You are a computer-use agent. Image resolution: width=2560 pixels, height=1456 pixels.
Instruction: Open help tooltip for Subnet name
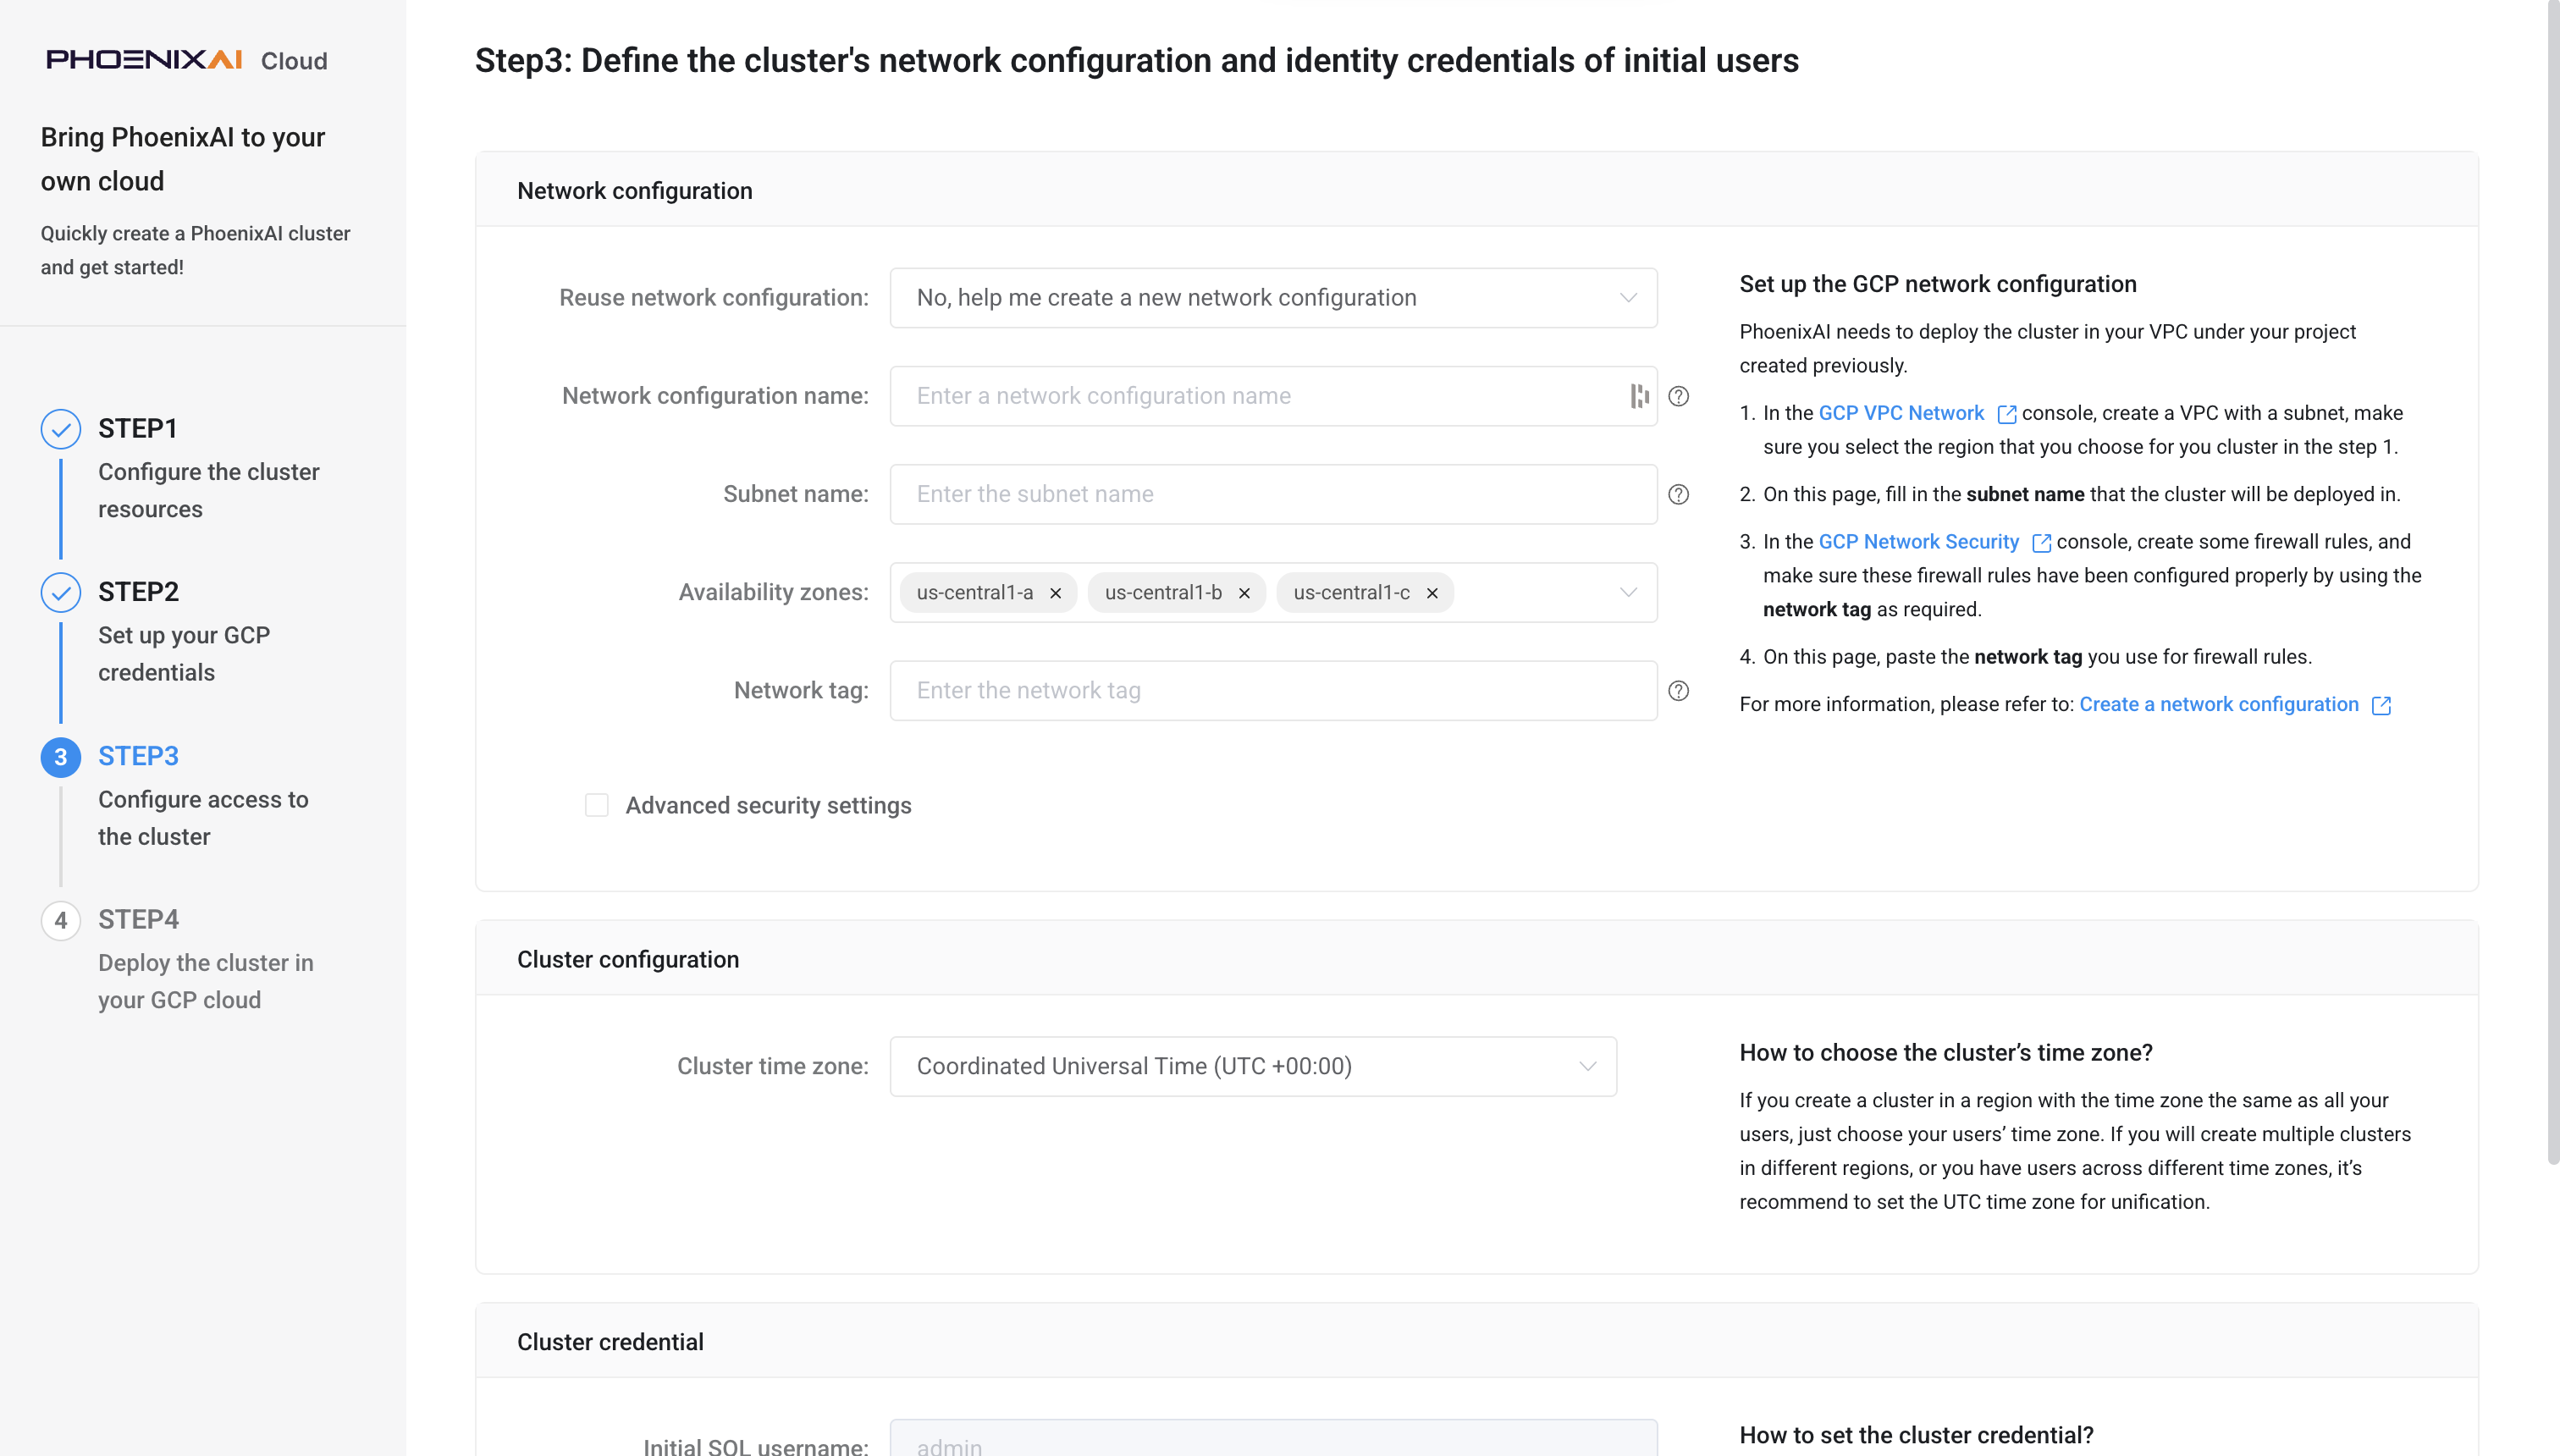[1679, 494]
